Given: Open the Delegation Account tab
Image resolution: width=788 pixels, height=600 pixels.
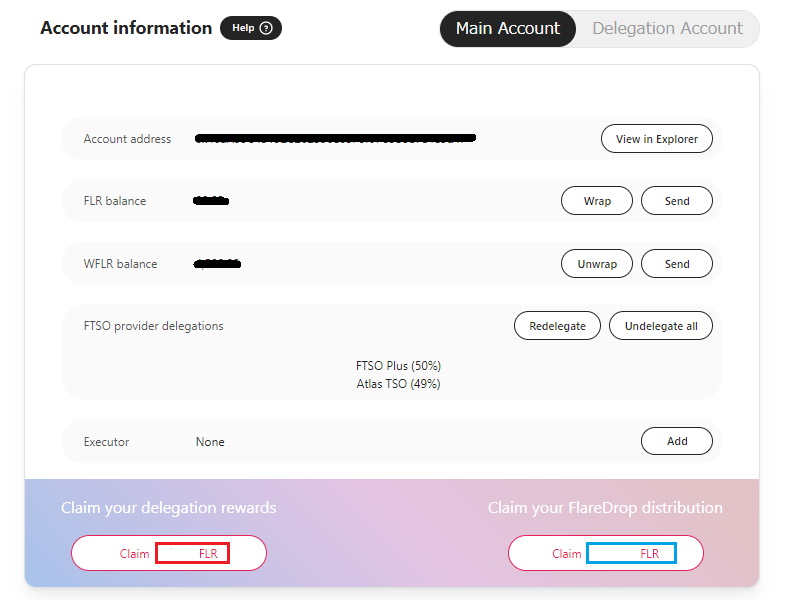Looking at the screenshot, I should 667,29.
